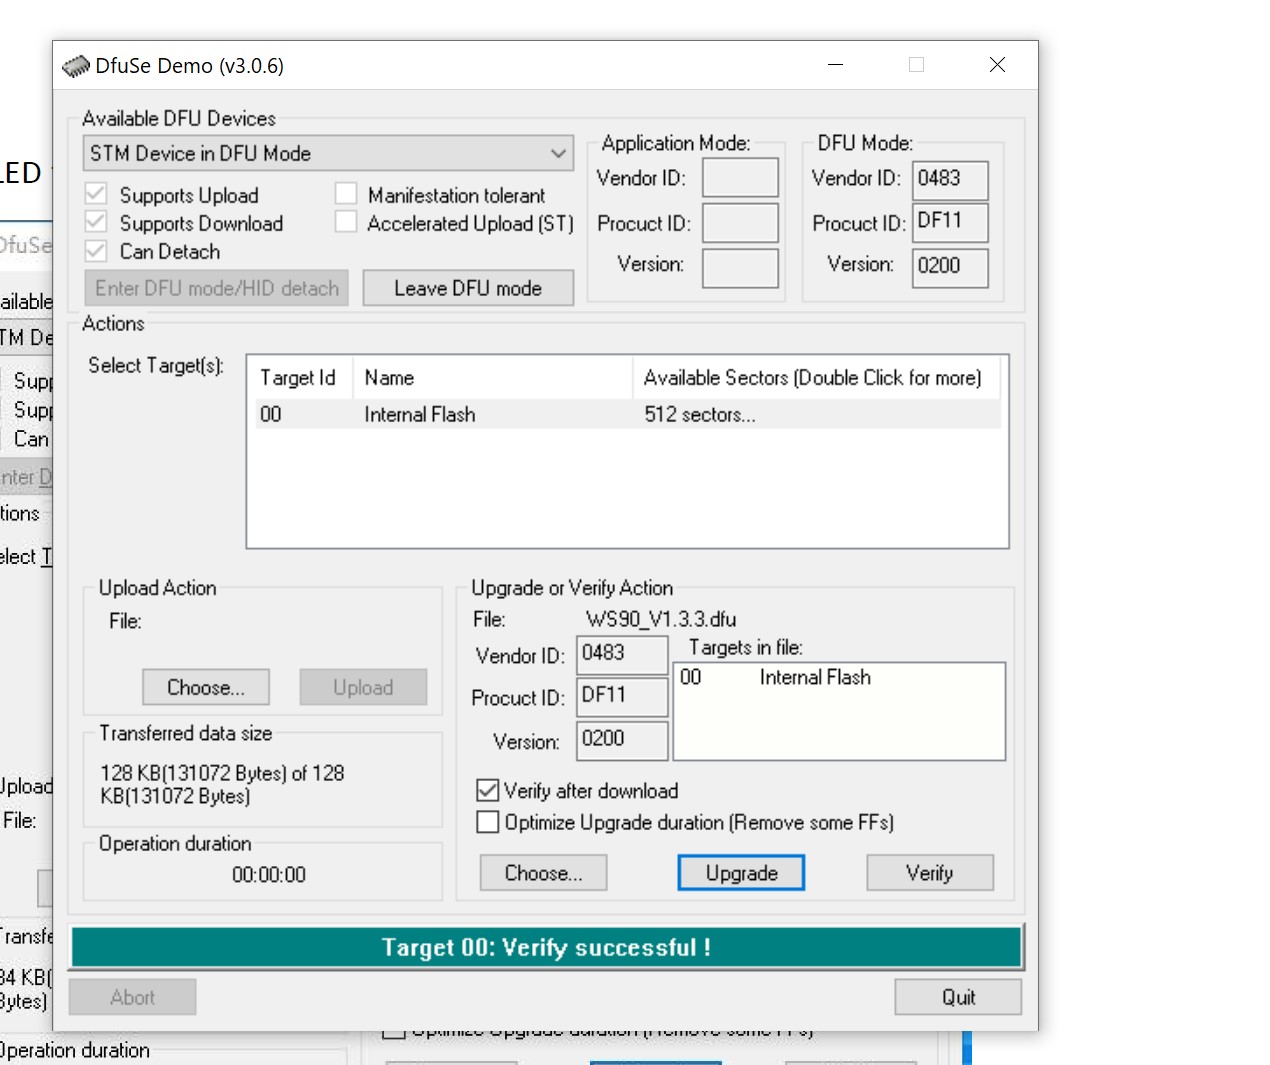Enable Optimize Upgrade duration option
Image resolution: width=1270 pixels, height=1065 pixels.
tap(488, 822)
